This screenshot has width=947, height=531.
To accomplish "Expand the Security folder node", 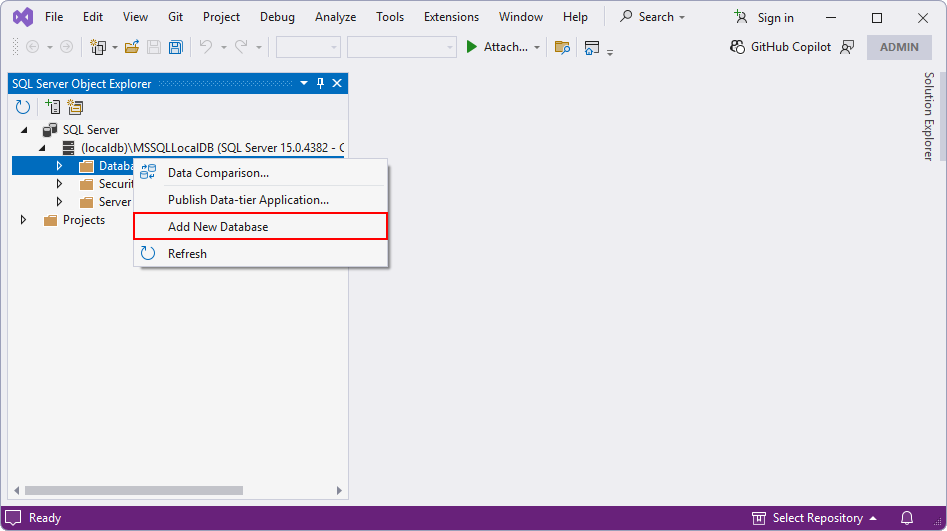I will 59,184.
